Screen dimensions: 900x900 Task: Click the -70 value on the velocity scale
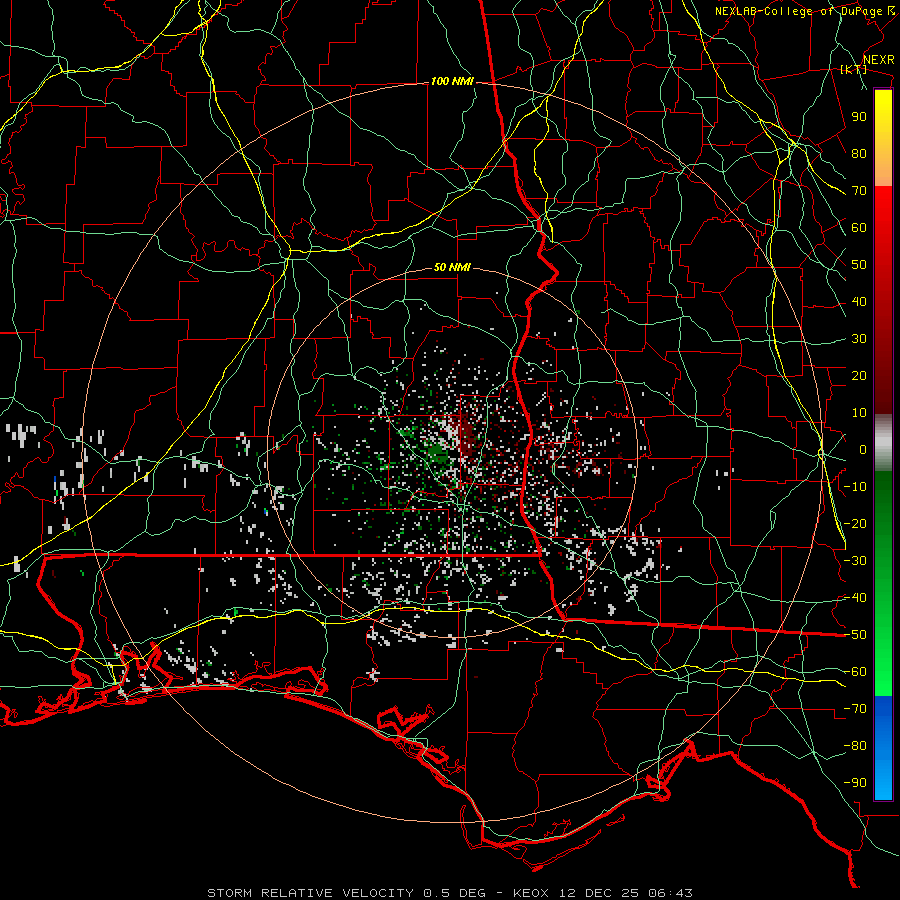coord(855,709)
